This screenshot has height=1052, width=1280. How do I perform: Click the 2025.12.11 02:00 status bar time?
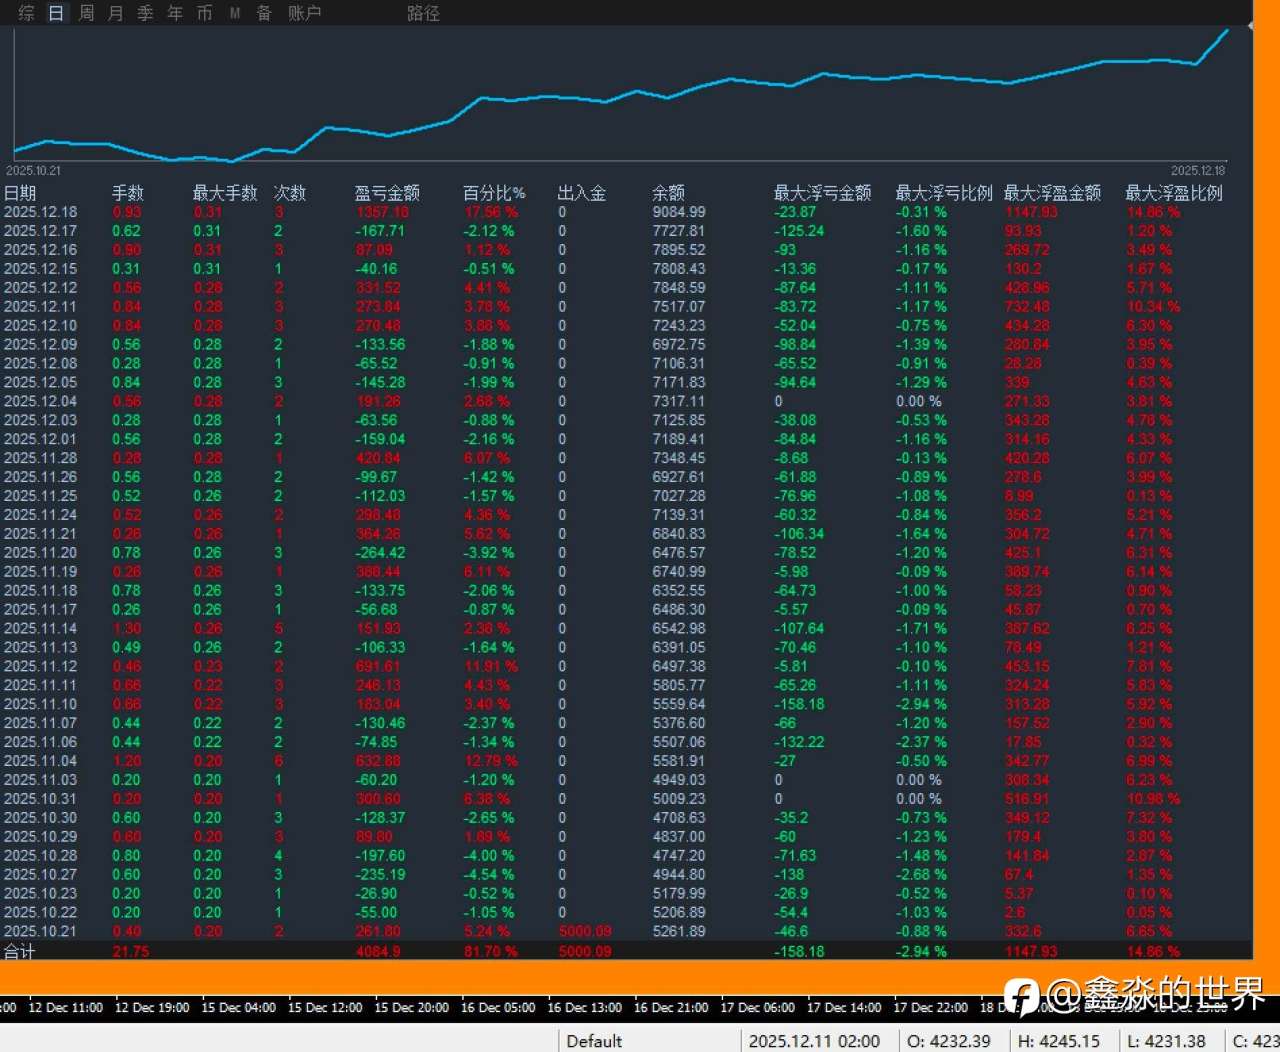[x=814, y=1041]
